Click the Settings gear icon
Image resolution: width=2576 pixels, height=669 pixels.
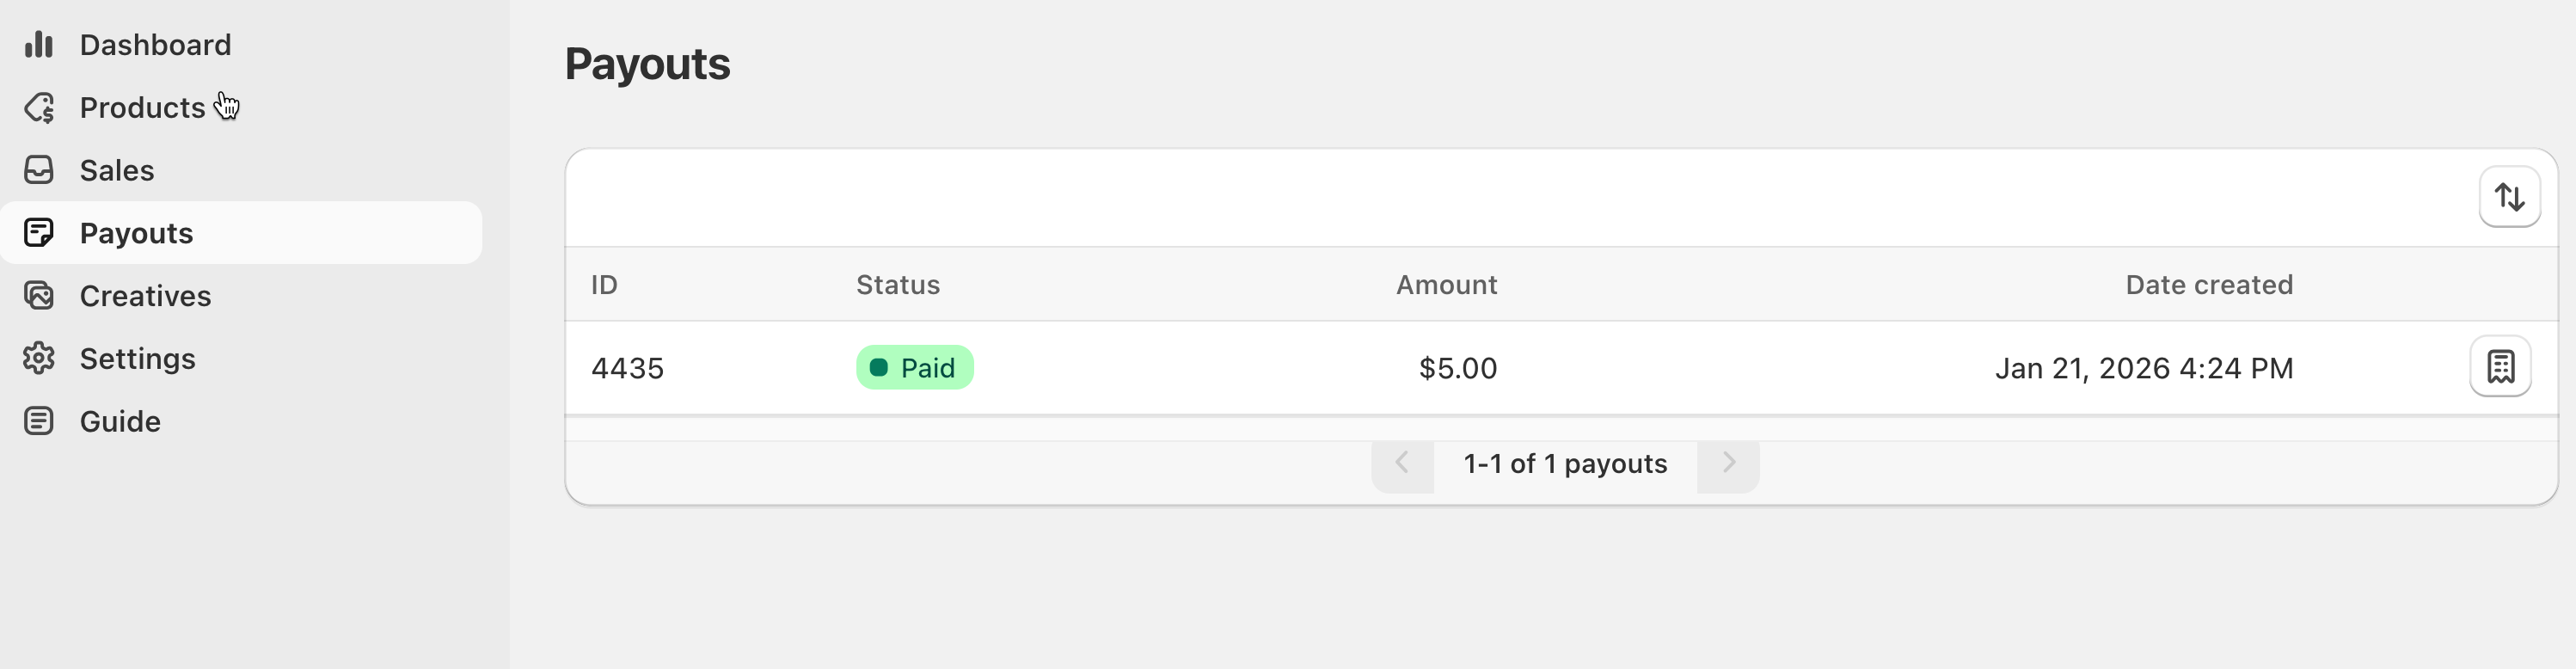tap(39, 358)
